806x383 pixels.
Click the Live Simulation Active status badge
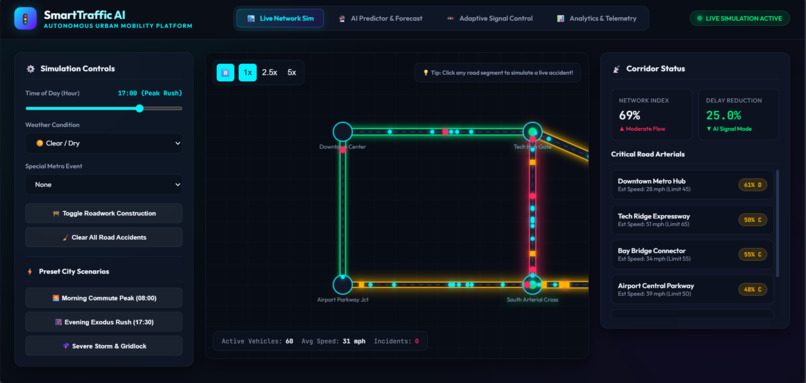point(739,19)
